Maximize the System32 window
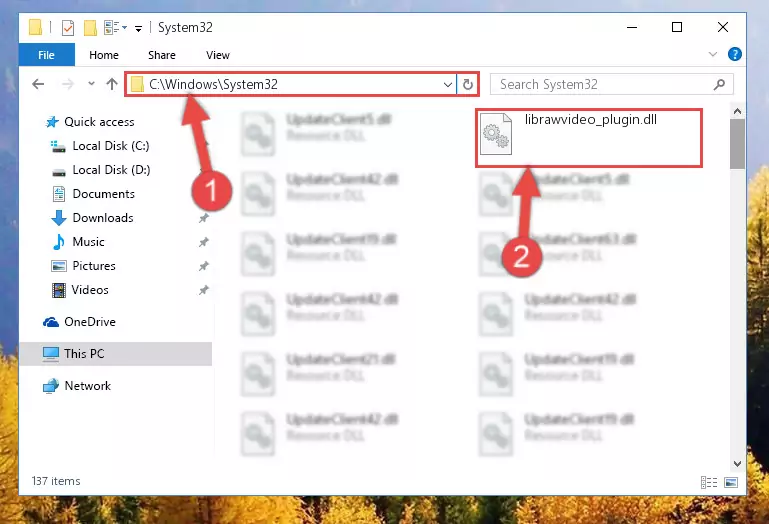The width and height of the screenshot is (769, 524). [677, 27]
